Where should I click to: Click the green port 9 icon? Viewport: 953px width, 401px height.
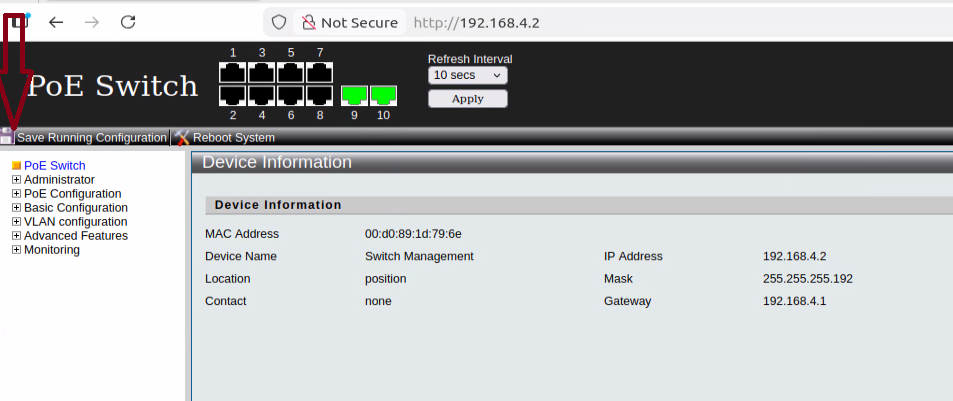pos(354,95)
